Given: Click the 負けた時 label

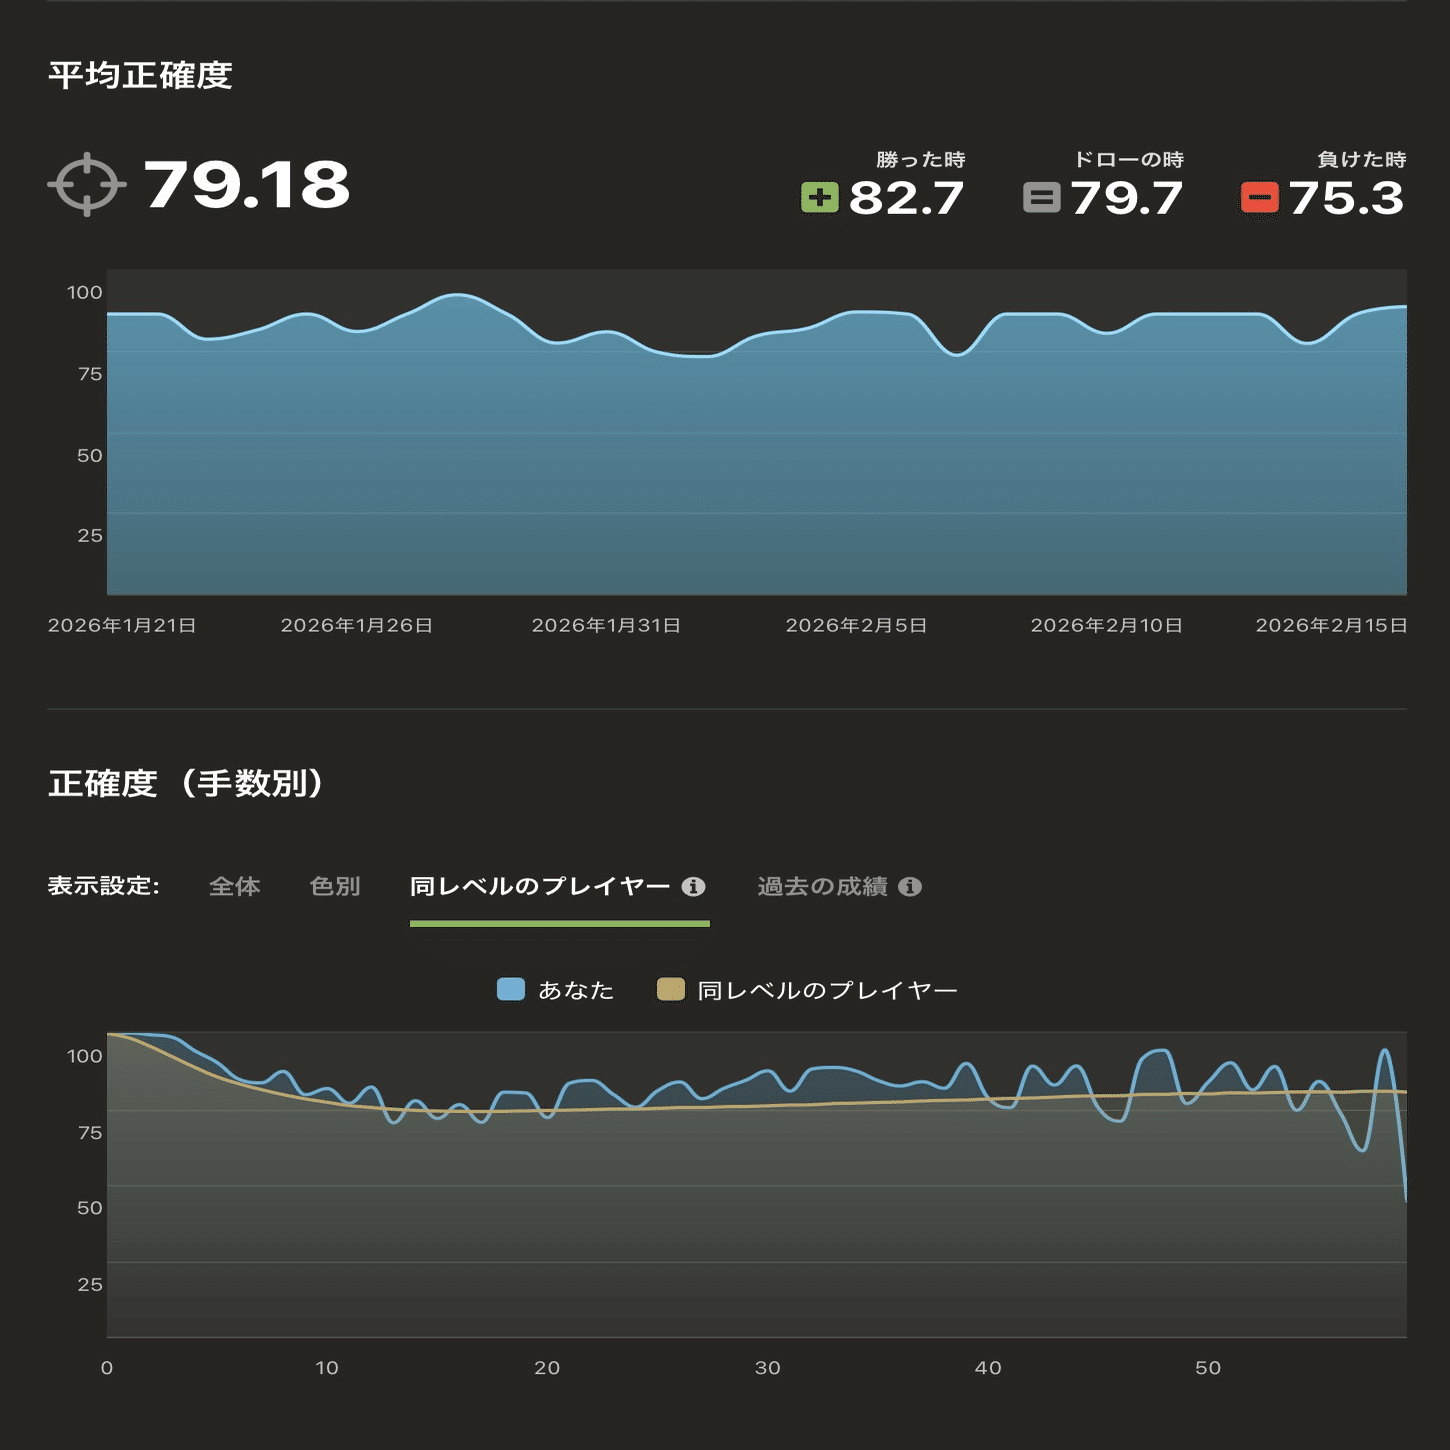Looking at the screenshot, I should (x=1362, y=160).
